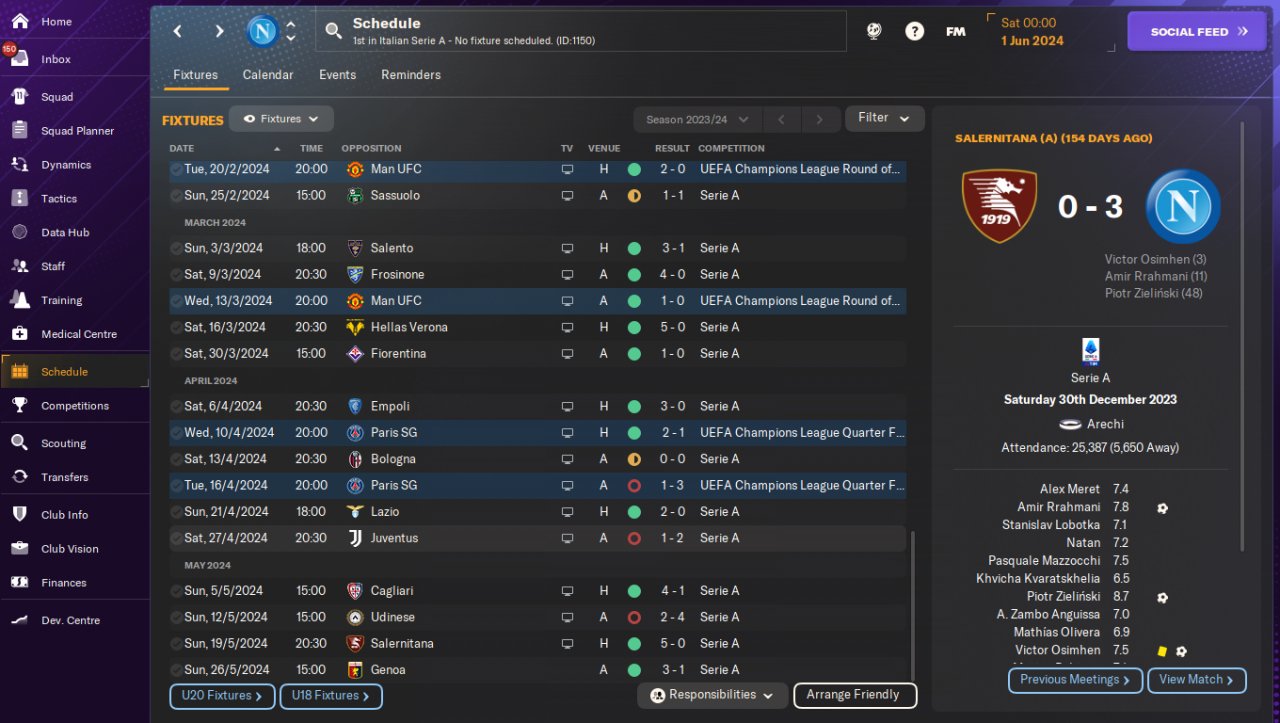The height and width of the screenshot is (723, 1280).
Task: Click the Napoli club badge in the header
Action: click(263, 31)
